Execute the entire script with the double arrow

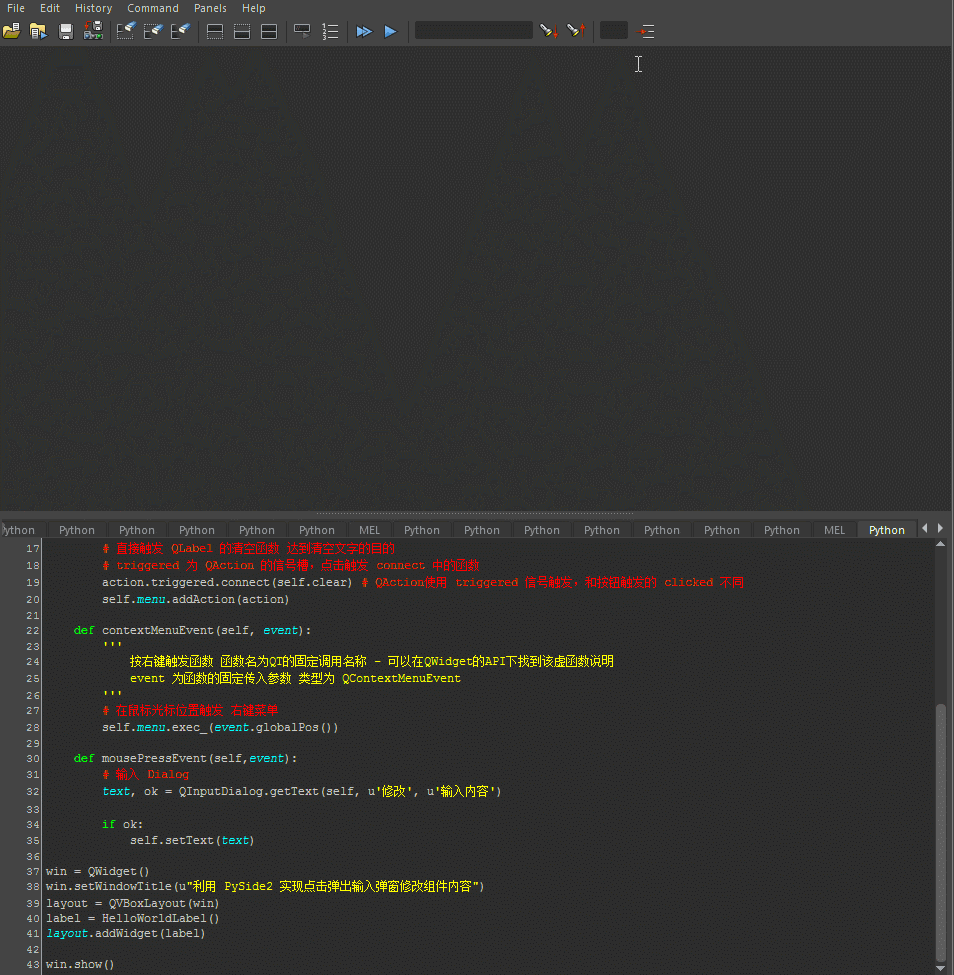click(363, 30)
